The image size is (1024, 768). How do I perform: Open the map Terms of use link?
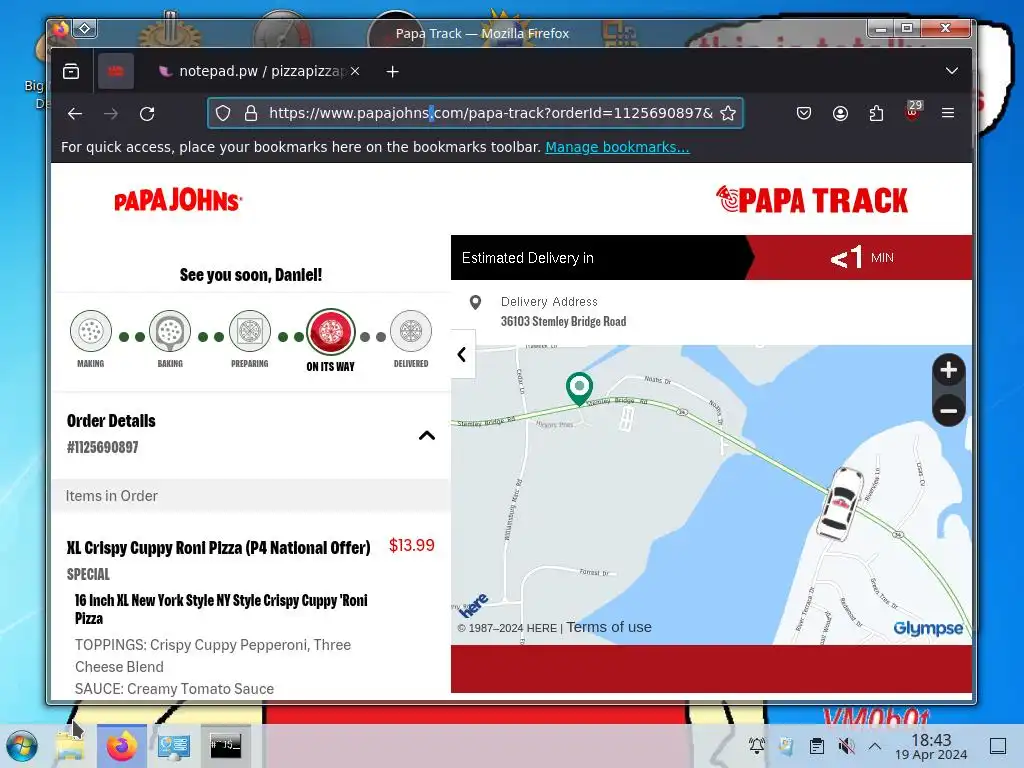pos(609,627)
